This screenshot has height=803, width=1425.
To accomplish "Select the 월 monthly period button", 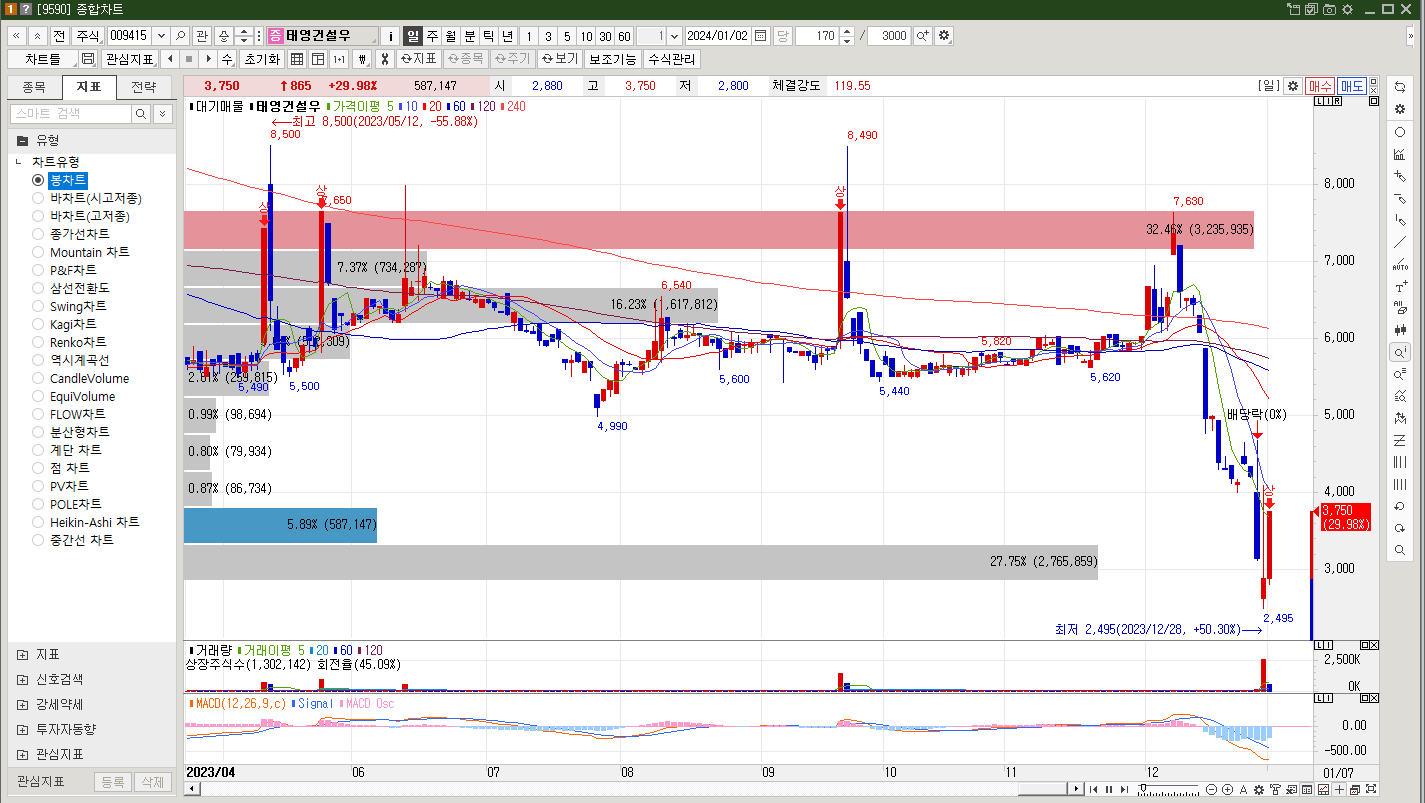I will click(450, 35).
